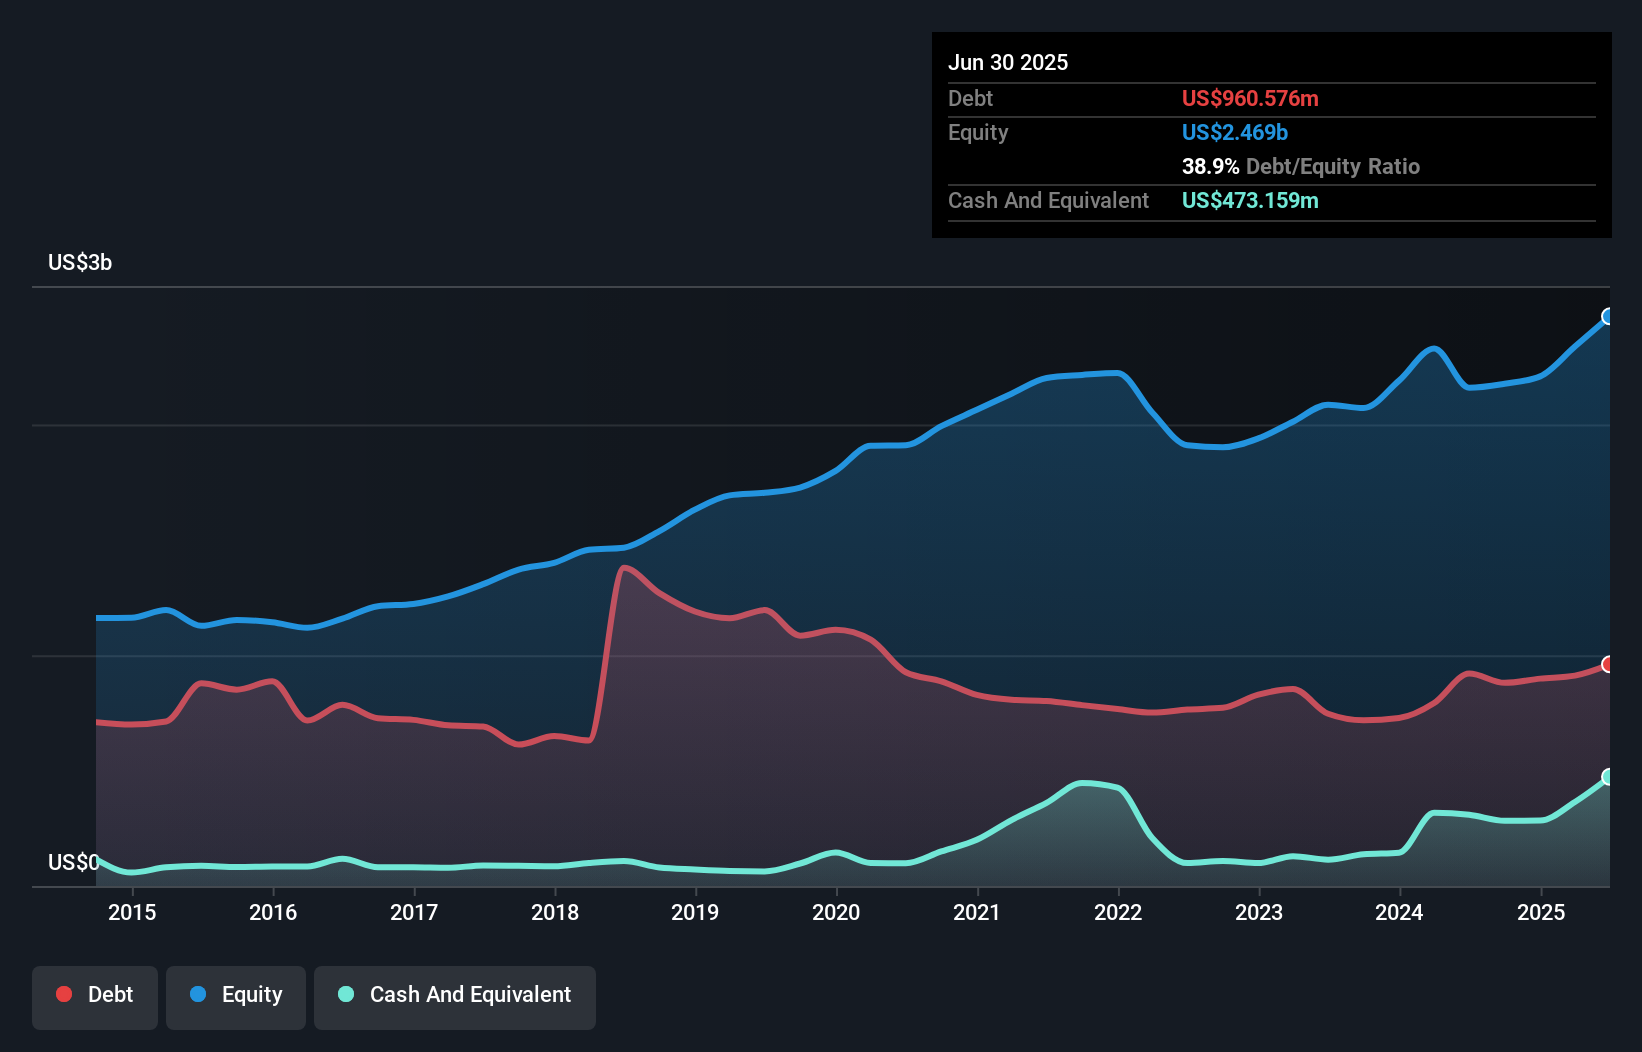The width and height of the screenshot is (1642, 1052).
Task: Click the US$0 y-axis label
Action: coord(73,862)
